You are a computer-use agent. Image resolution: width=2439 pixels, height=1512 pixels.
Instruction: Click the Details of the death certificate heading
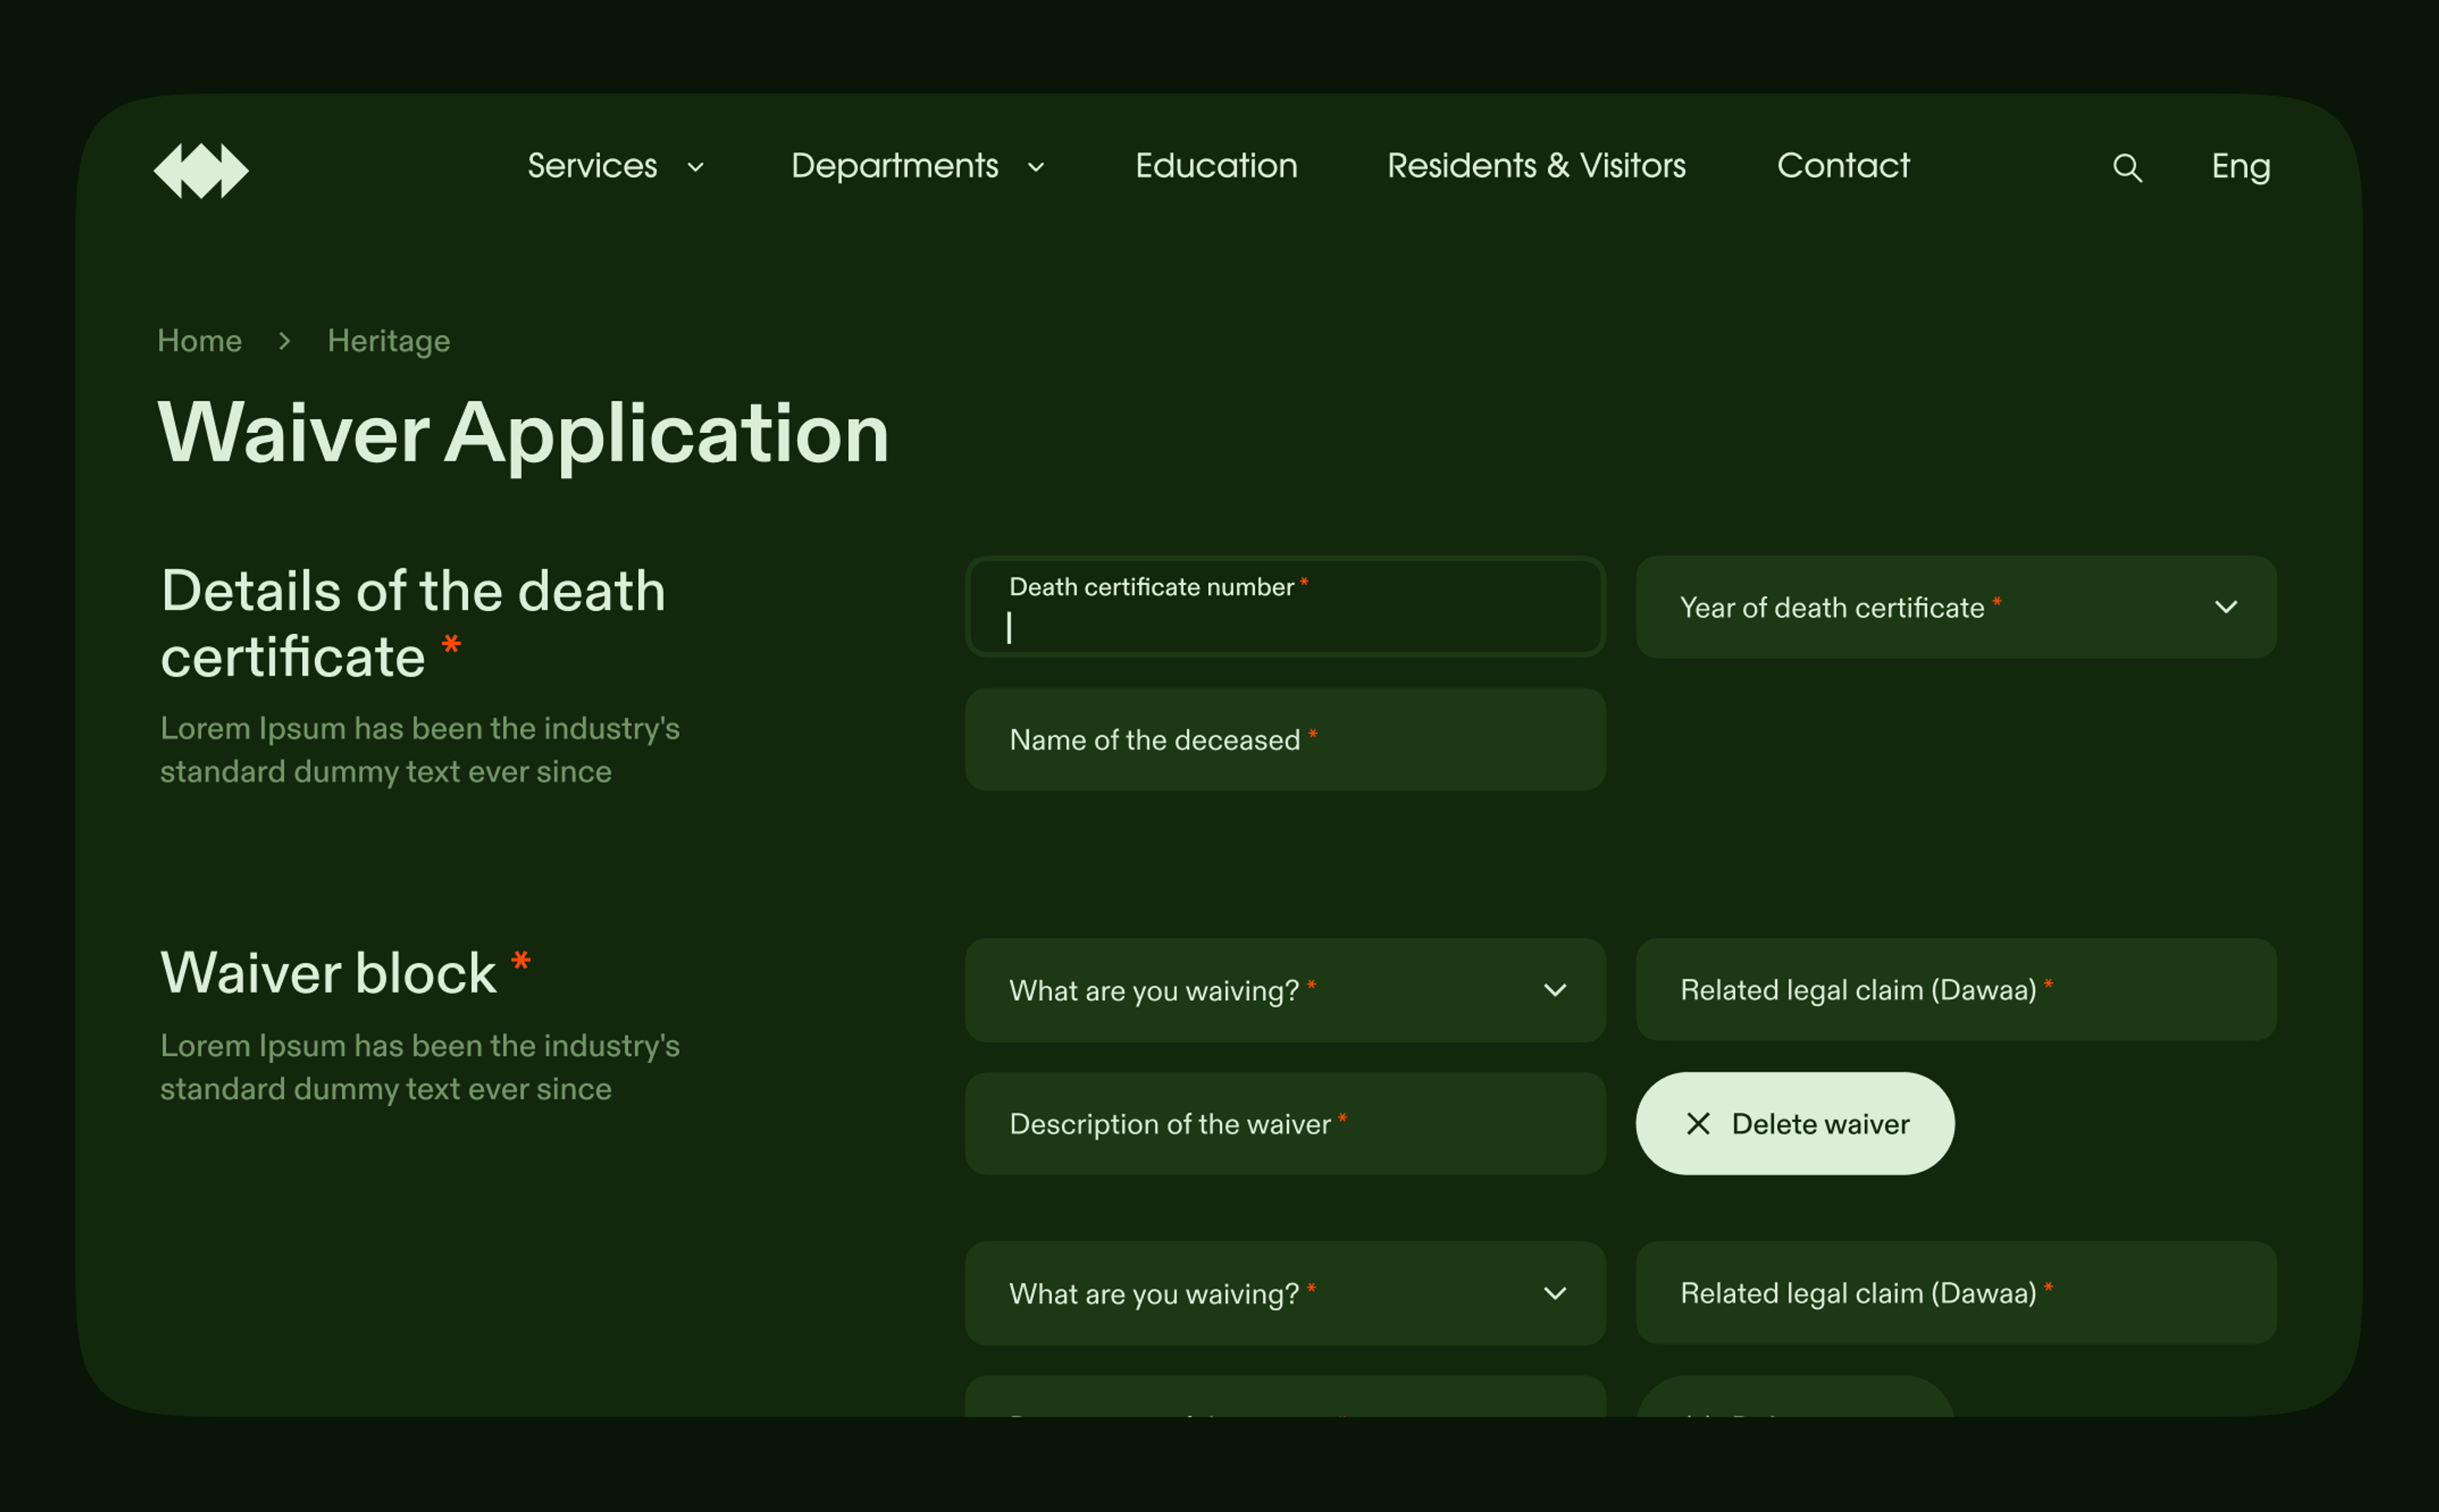(412, 623)
